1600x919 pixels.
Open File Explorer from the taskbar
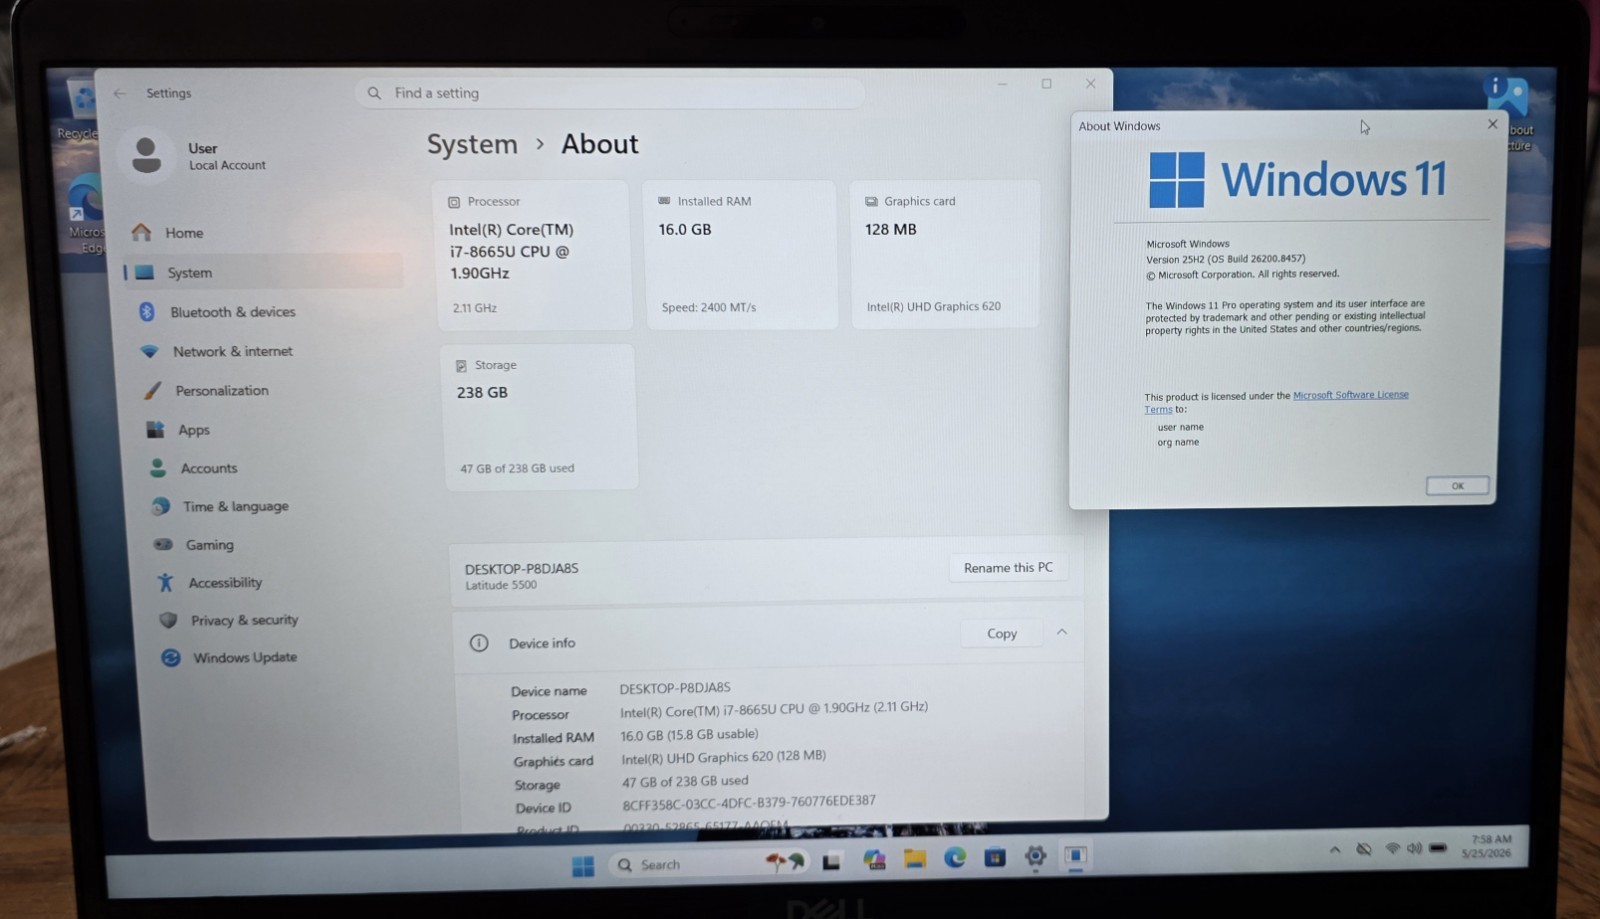click(x=914, y=858)
